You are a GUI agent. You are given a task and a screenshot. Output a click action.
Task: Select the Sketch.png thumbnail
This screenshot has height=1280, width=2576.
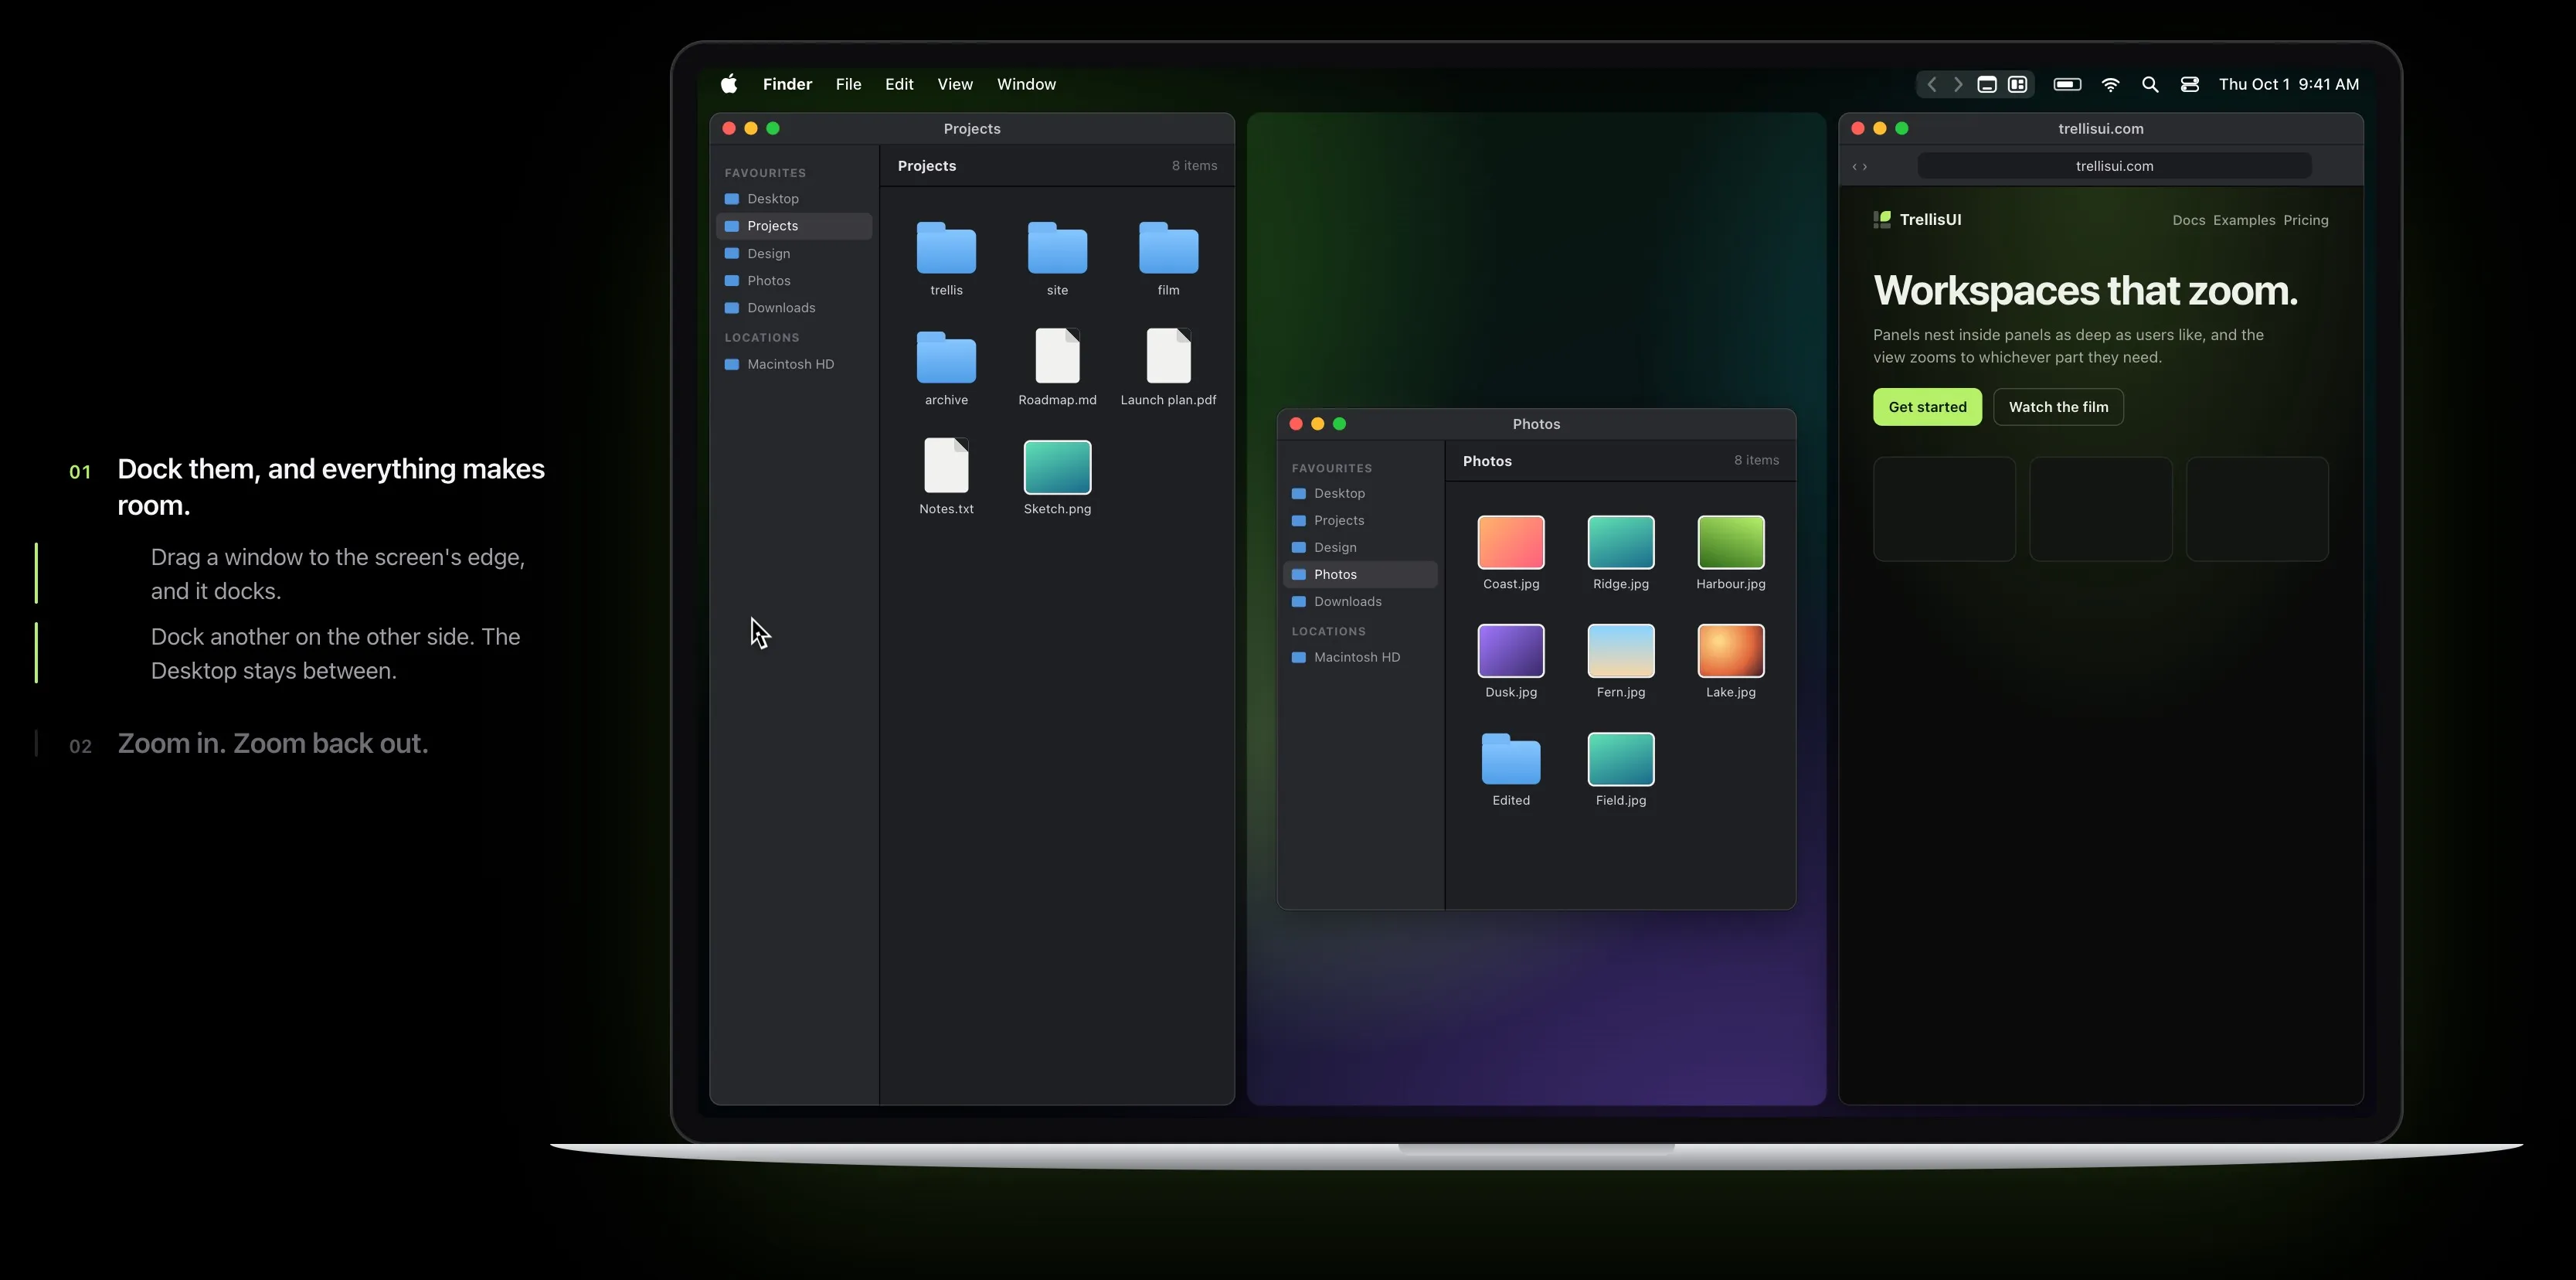coord(1057,467)
